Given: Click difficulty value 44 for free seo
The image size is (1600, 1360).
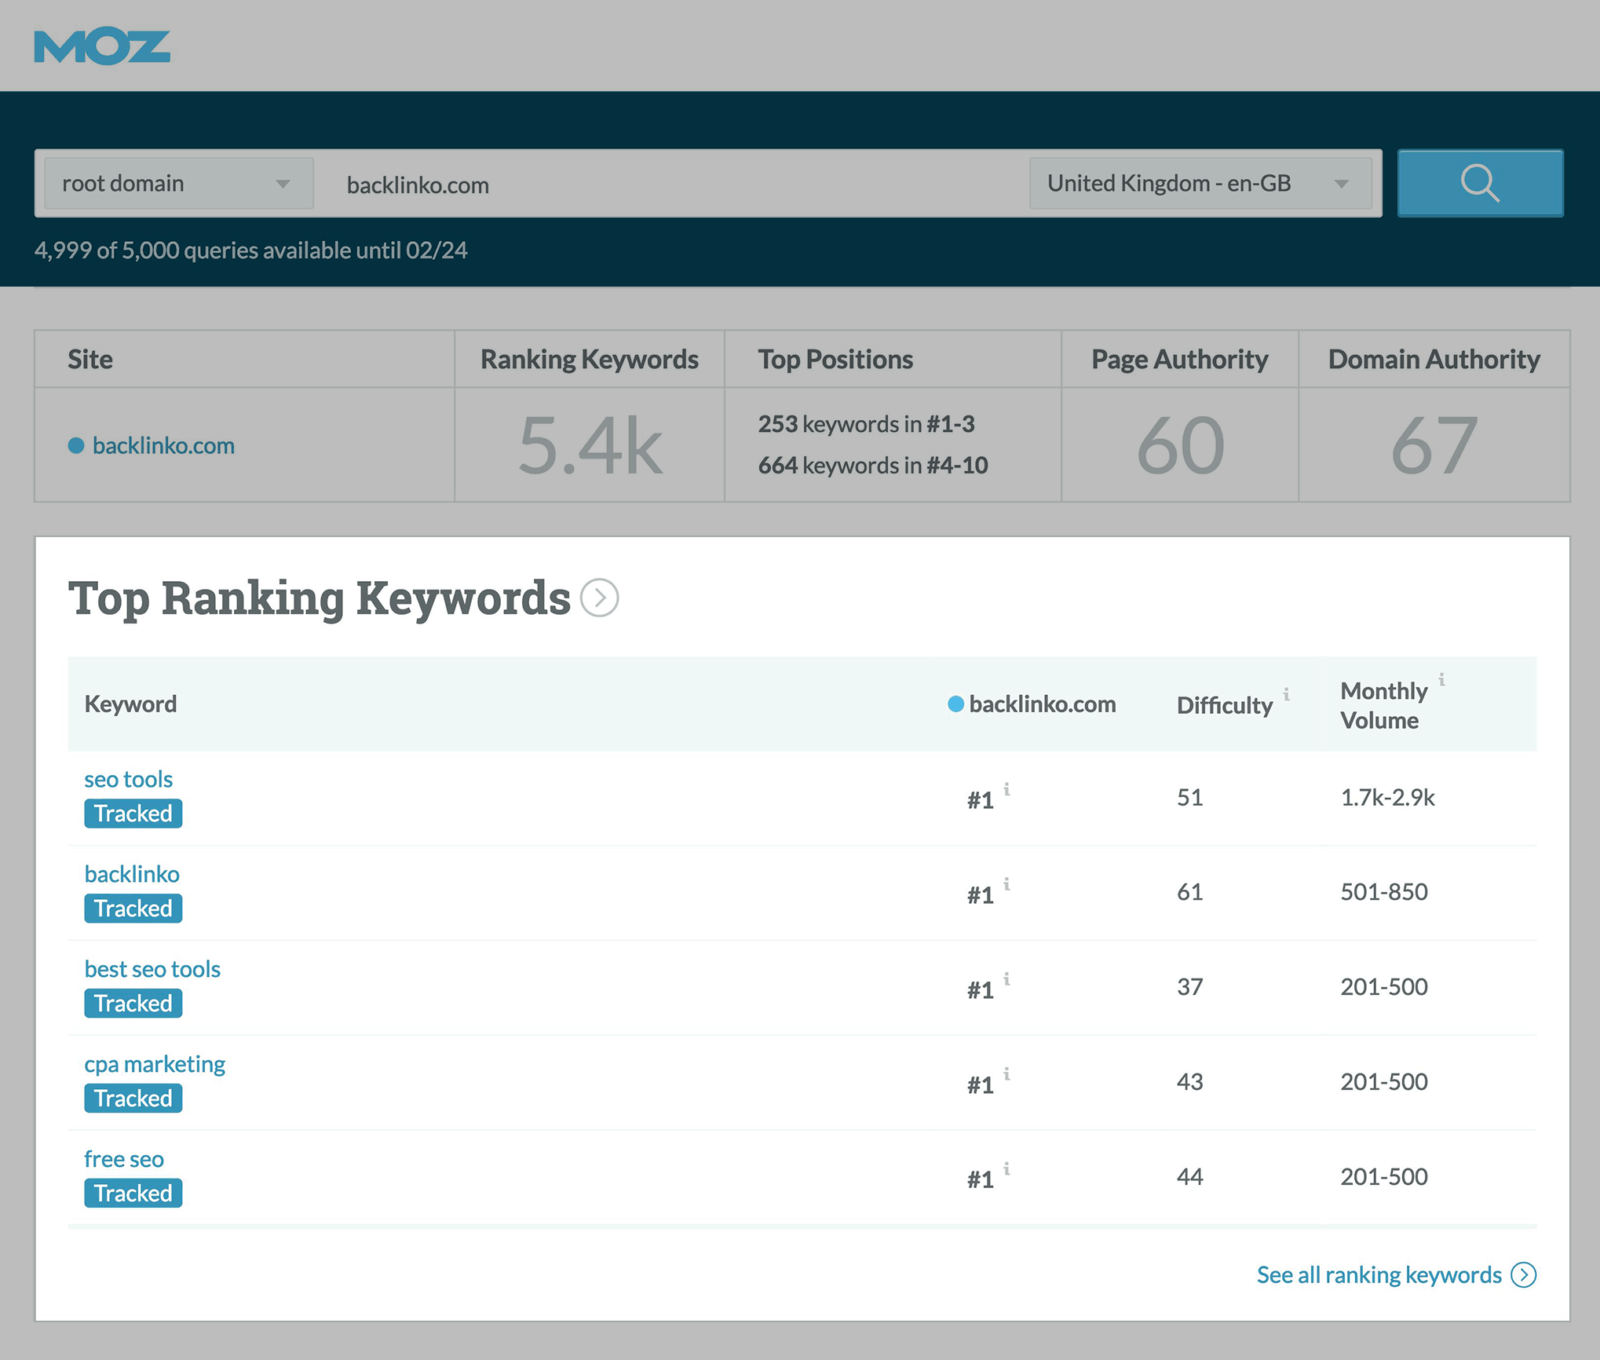Looking at the screenshot, I should coord(1190,1177).
